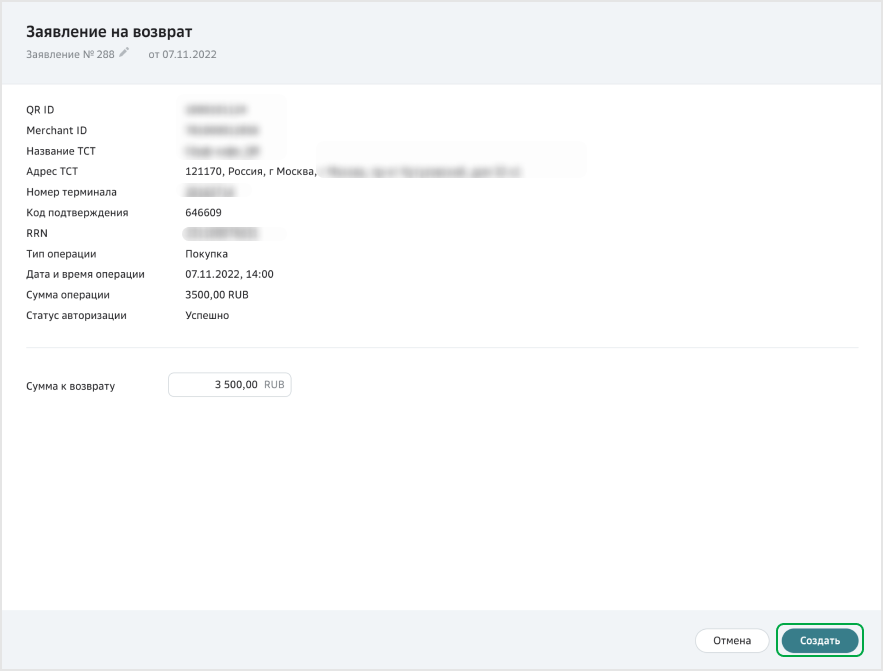The height and width of the screenshot is (671, 883).
Task: Click the Статус авторизации label
Action: click(76, 316)
